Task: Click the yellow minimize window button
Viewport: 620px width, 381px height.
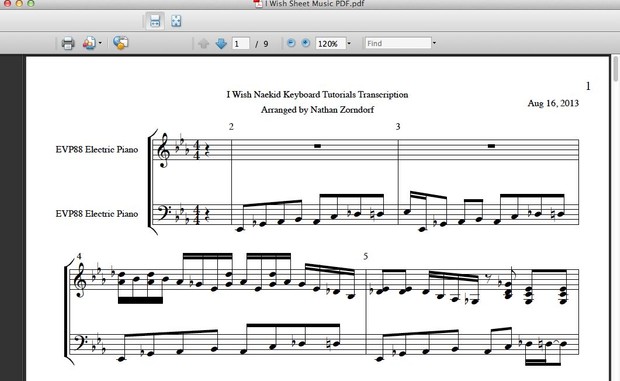Action: pos(19,3)
